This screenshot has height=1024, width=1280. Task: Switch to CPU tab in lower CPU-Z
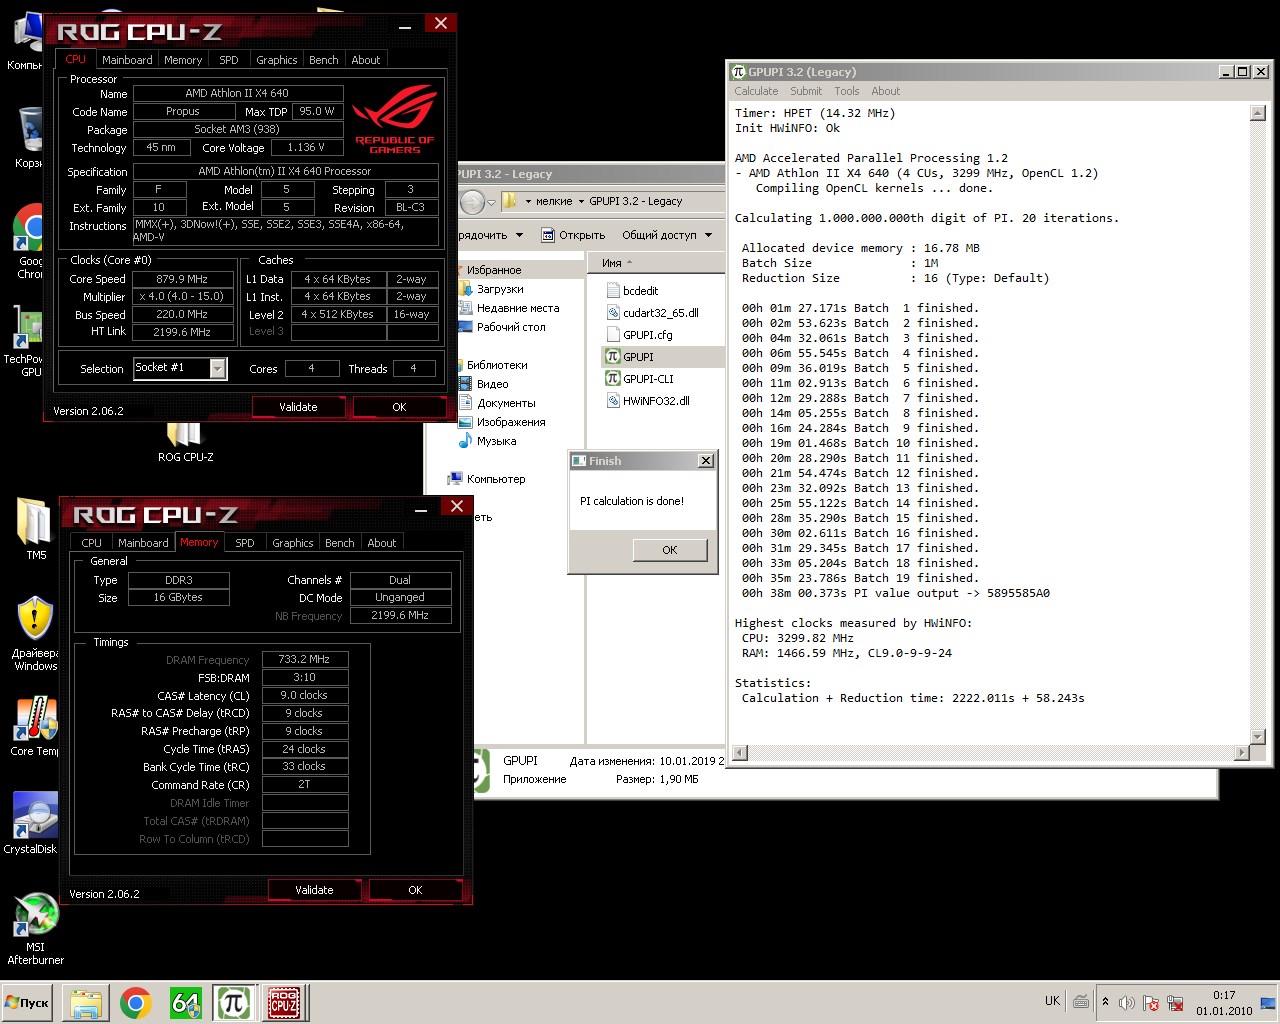coord(92,543)
